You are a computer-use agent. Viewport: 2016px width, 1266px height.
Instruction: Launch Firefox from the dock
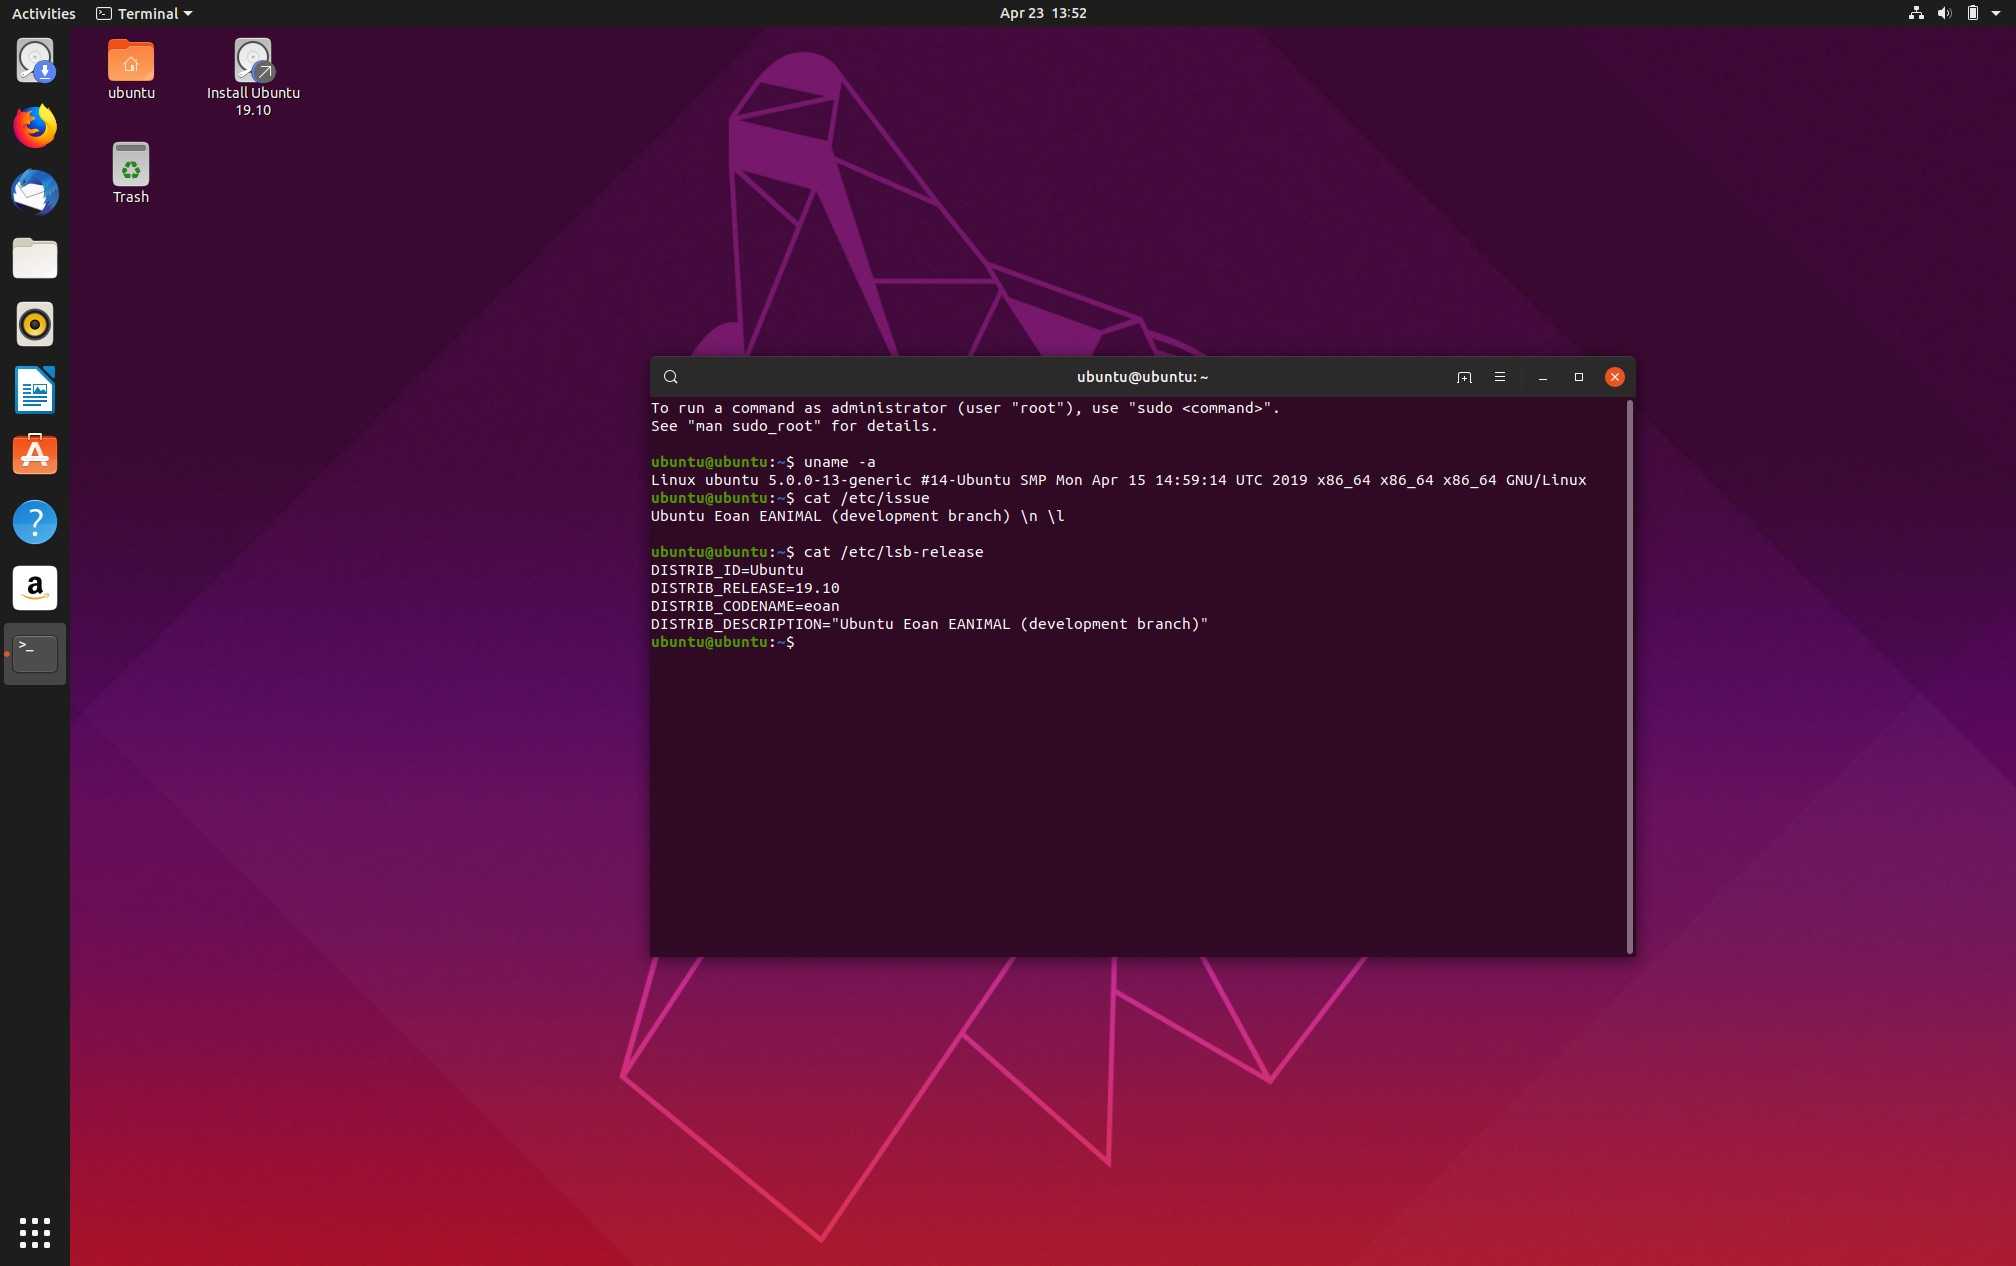[35, 127]
